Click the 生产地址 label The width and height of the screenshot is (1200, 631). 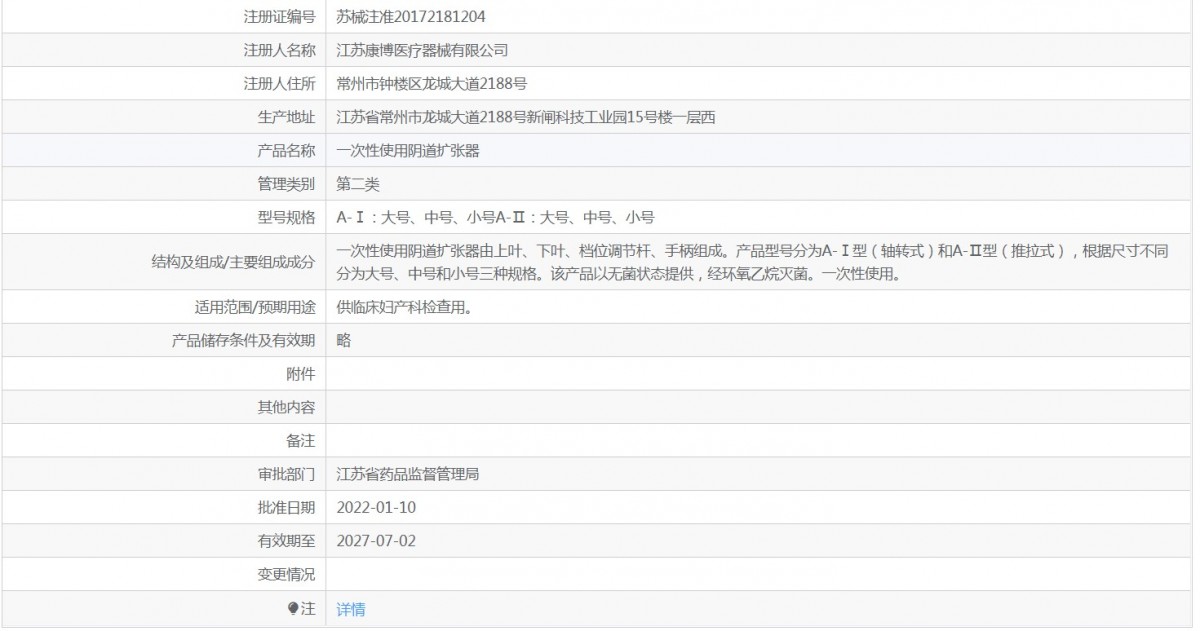(x=286, y=117)
